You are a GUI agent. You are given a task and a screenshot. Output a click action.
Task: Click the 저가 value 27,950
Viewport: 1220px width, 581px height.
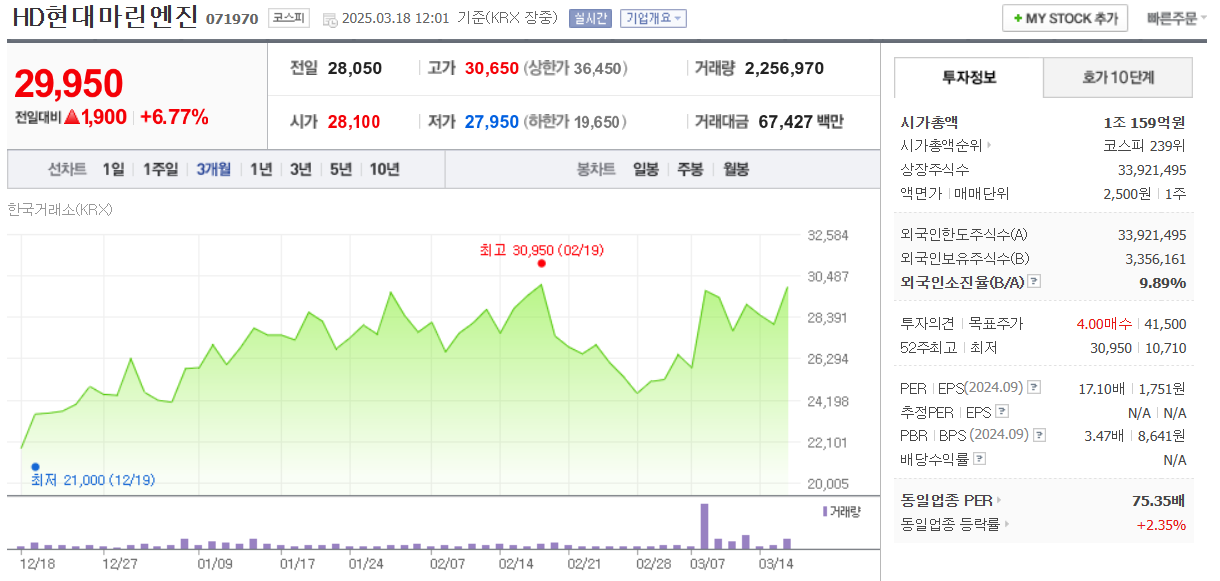[x=492, y=122]
